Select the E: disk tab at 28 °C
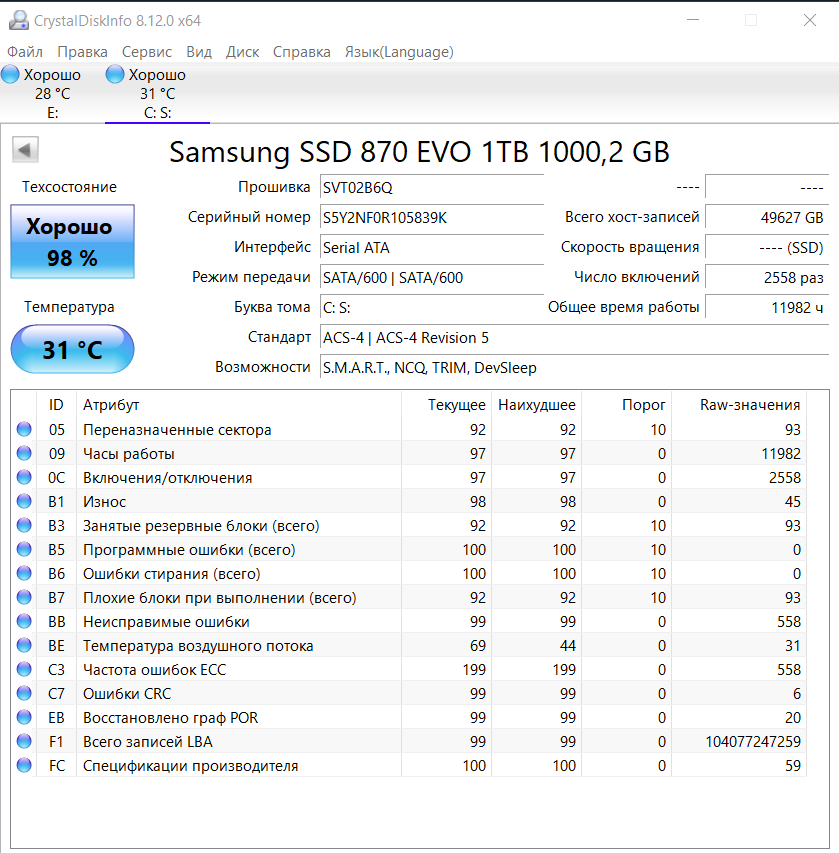The image size is (839, 853). click(x=52, y=94)
